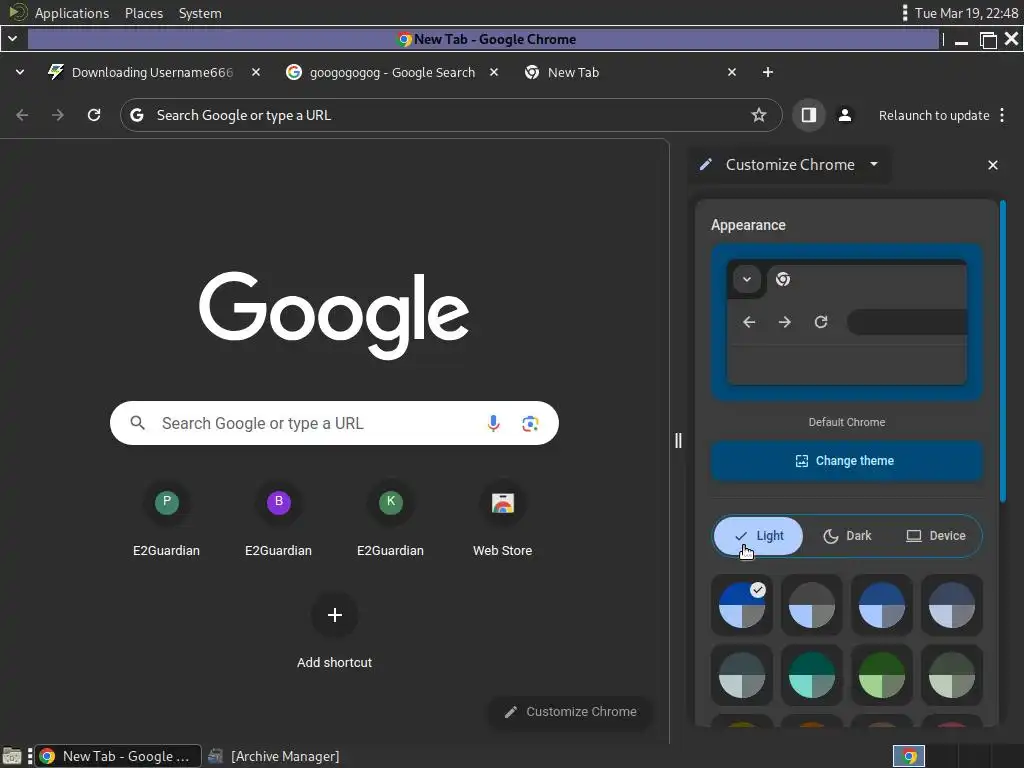1024x768 pixels.
Task: Start voice search with microphone icon
Action: tap(494, 423)
